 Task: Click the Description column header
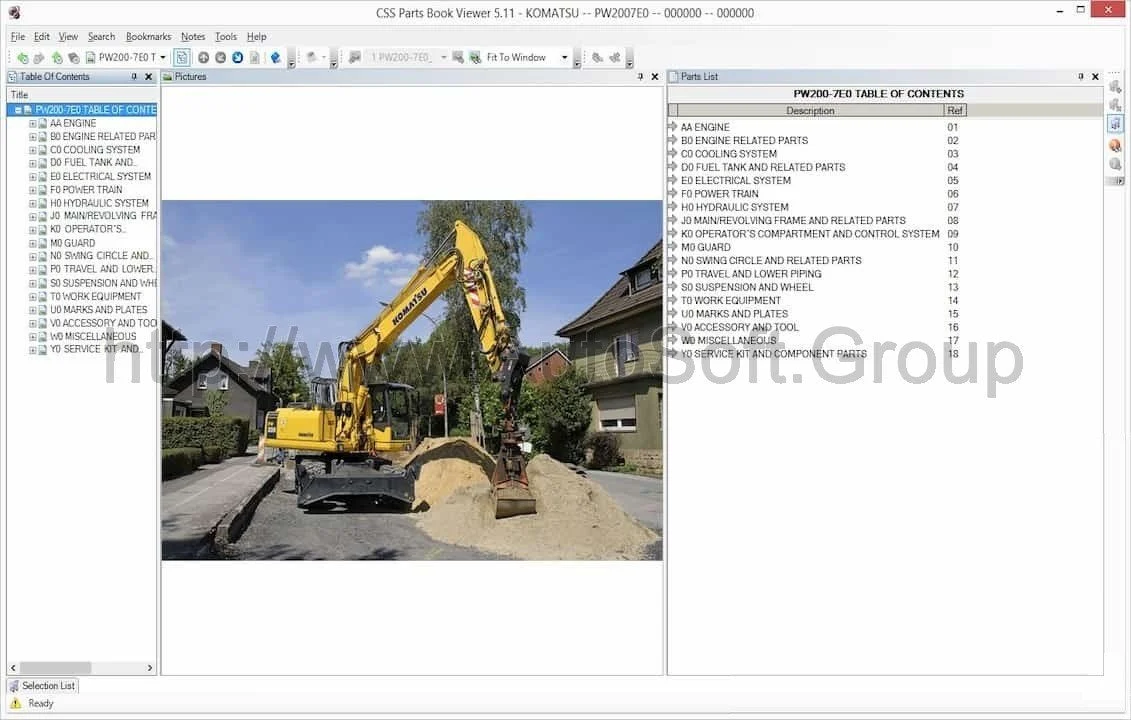[x=809, y=111]
